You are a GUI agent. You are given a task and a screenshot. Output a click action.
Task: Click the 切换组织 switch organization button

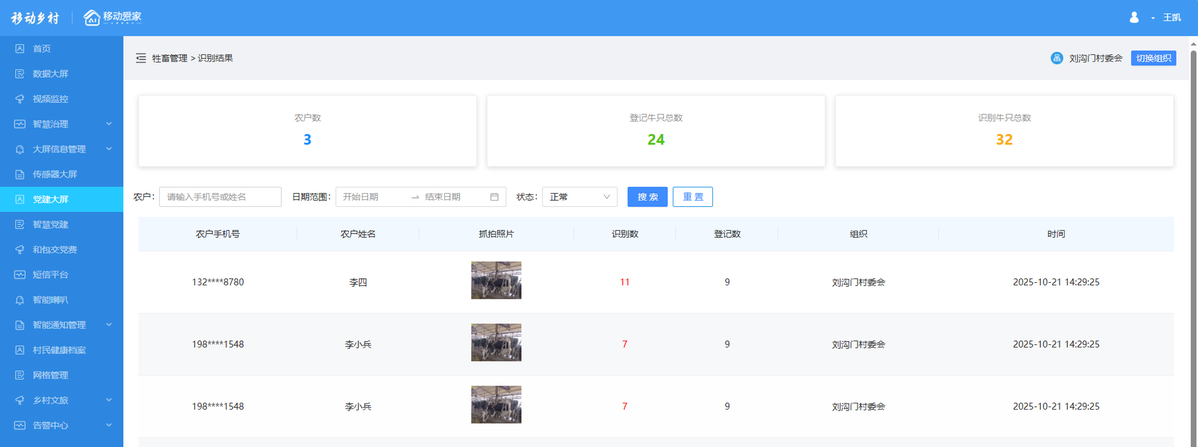coord(1153,58)
